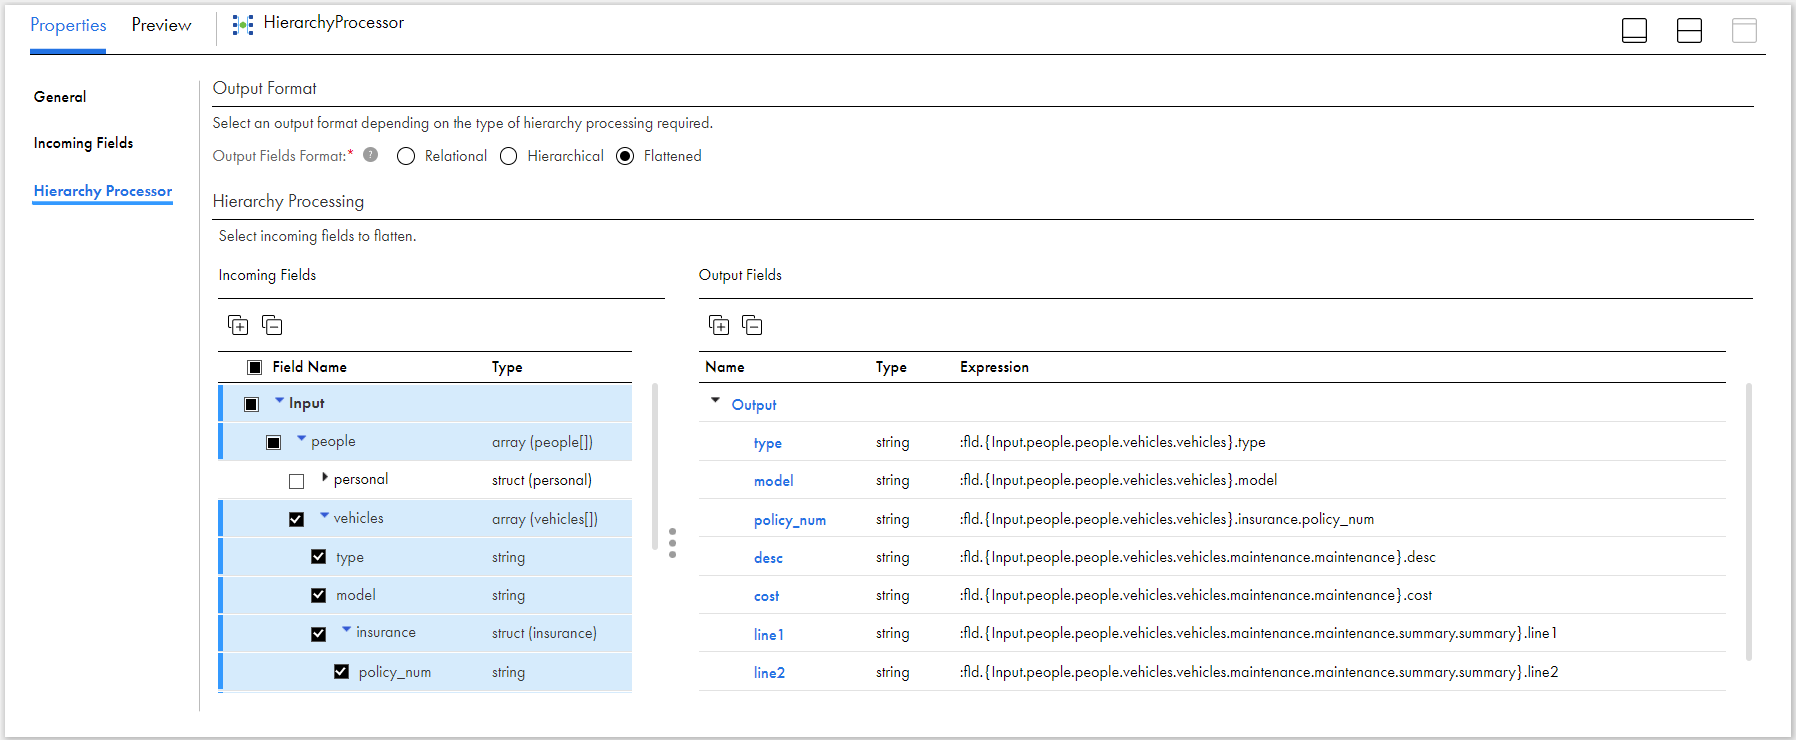The height and width of the screenshot is (740, 1796).
Task: Select the full-screen panel layout icon
Action: click(1744, 31)
